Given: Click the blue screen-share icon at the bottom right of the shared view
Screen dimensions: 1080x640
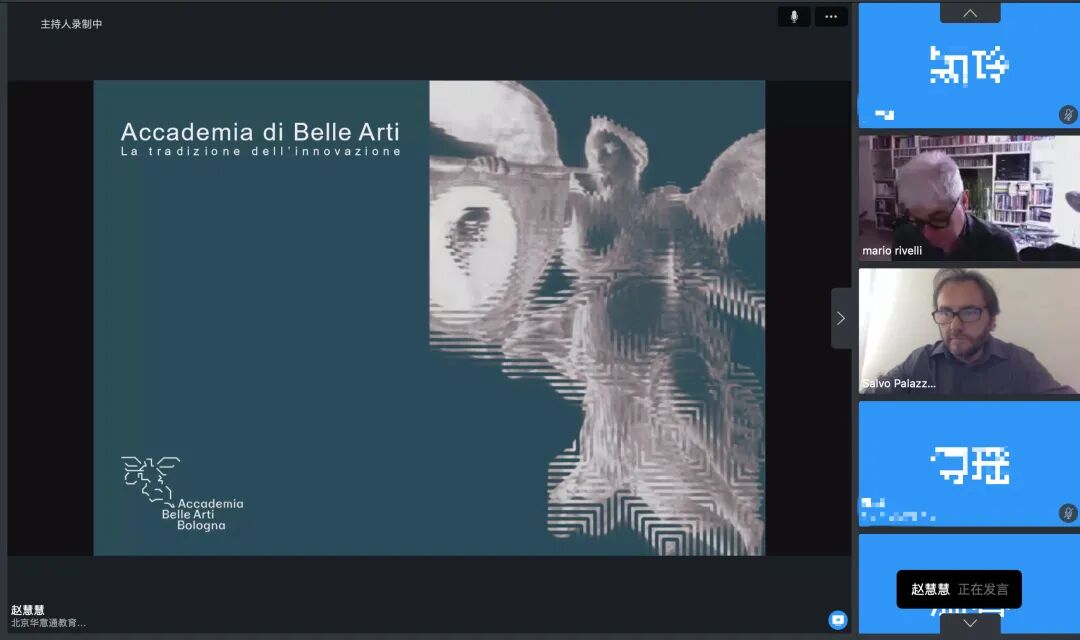Looking at the screenshot, I should point(838,620).
